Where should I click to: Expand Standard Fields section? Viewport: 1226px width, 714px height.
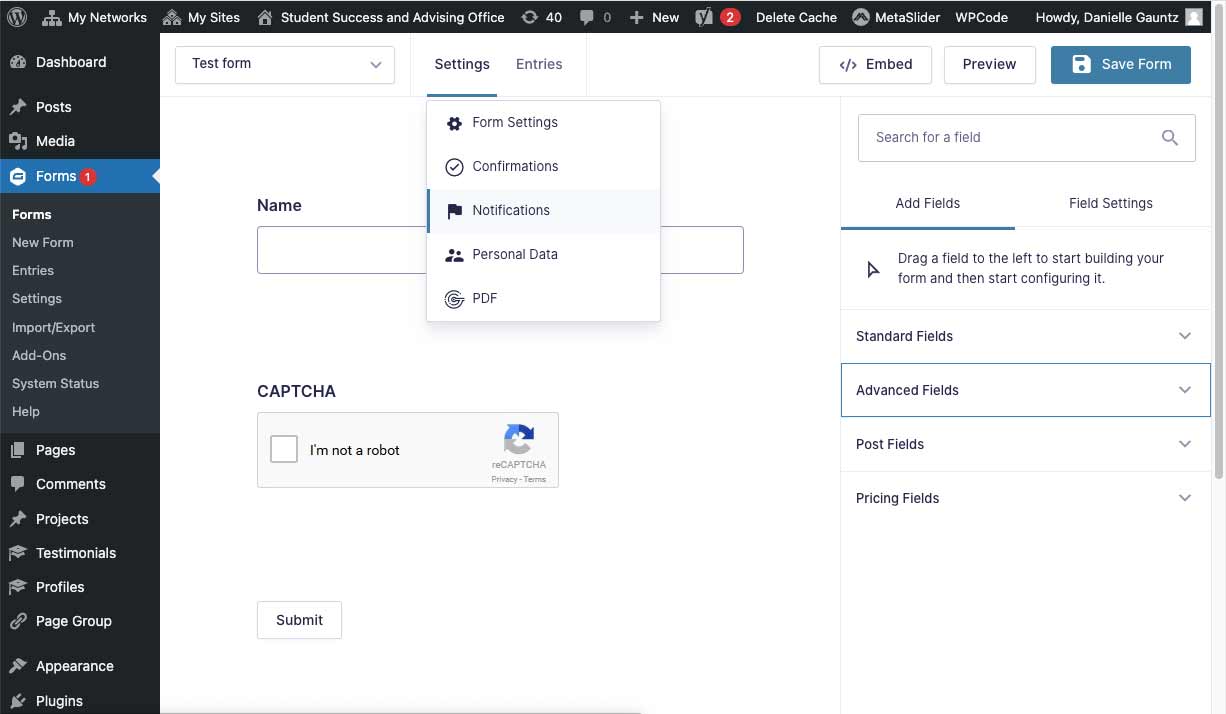coord(1026,336)
